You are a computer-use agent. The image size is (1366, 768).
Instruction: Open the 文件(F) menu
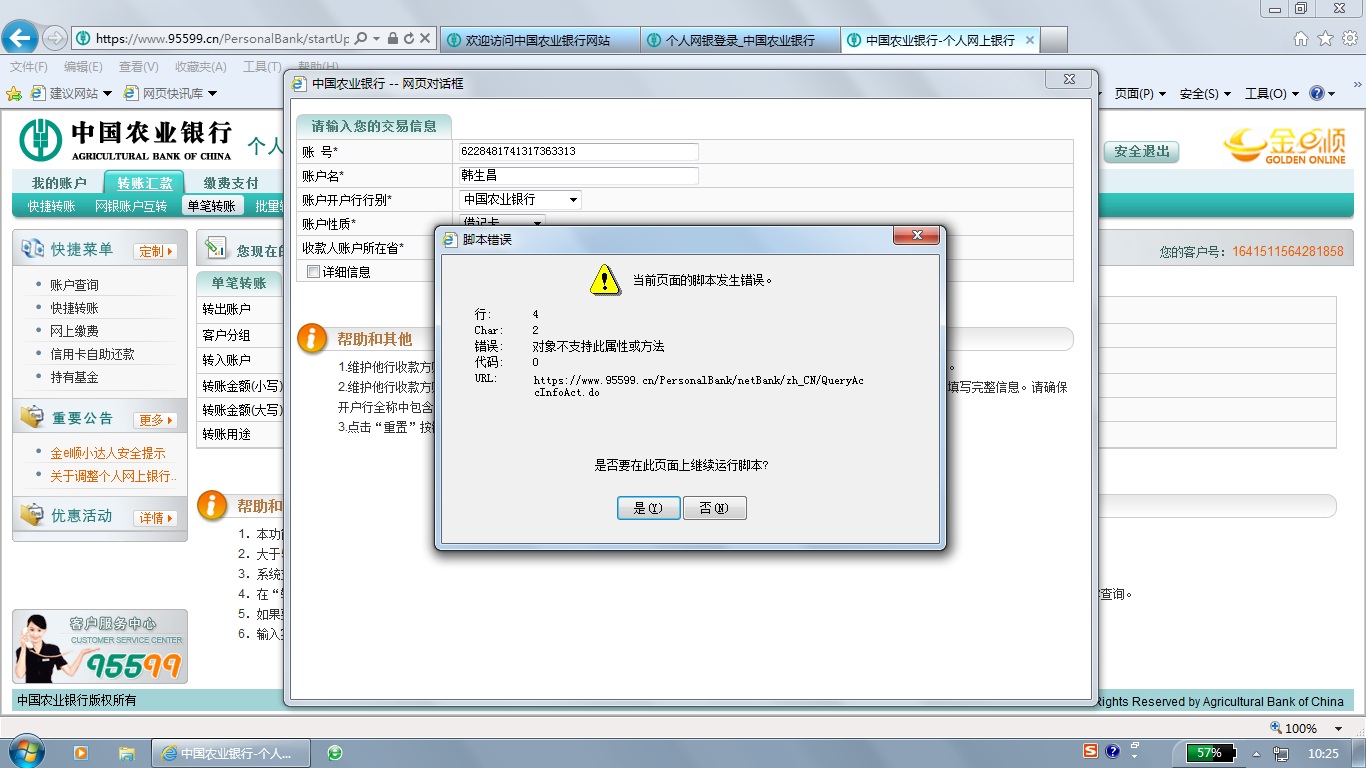coord(29,67)
